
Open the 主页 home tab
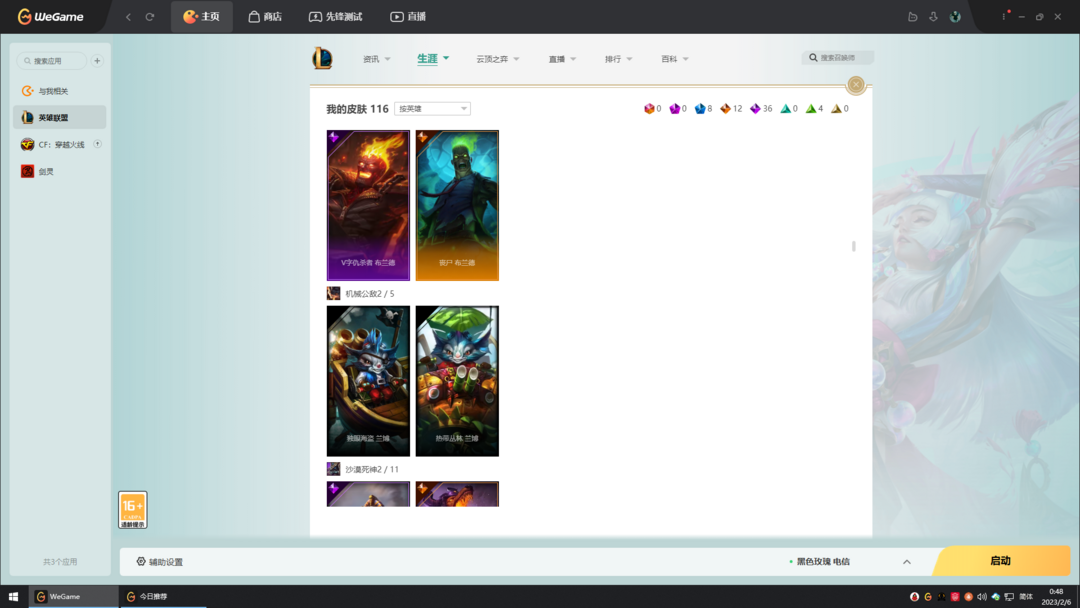(201, 17)
